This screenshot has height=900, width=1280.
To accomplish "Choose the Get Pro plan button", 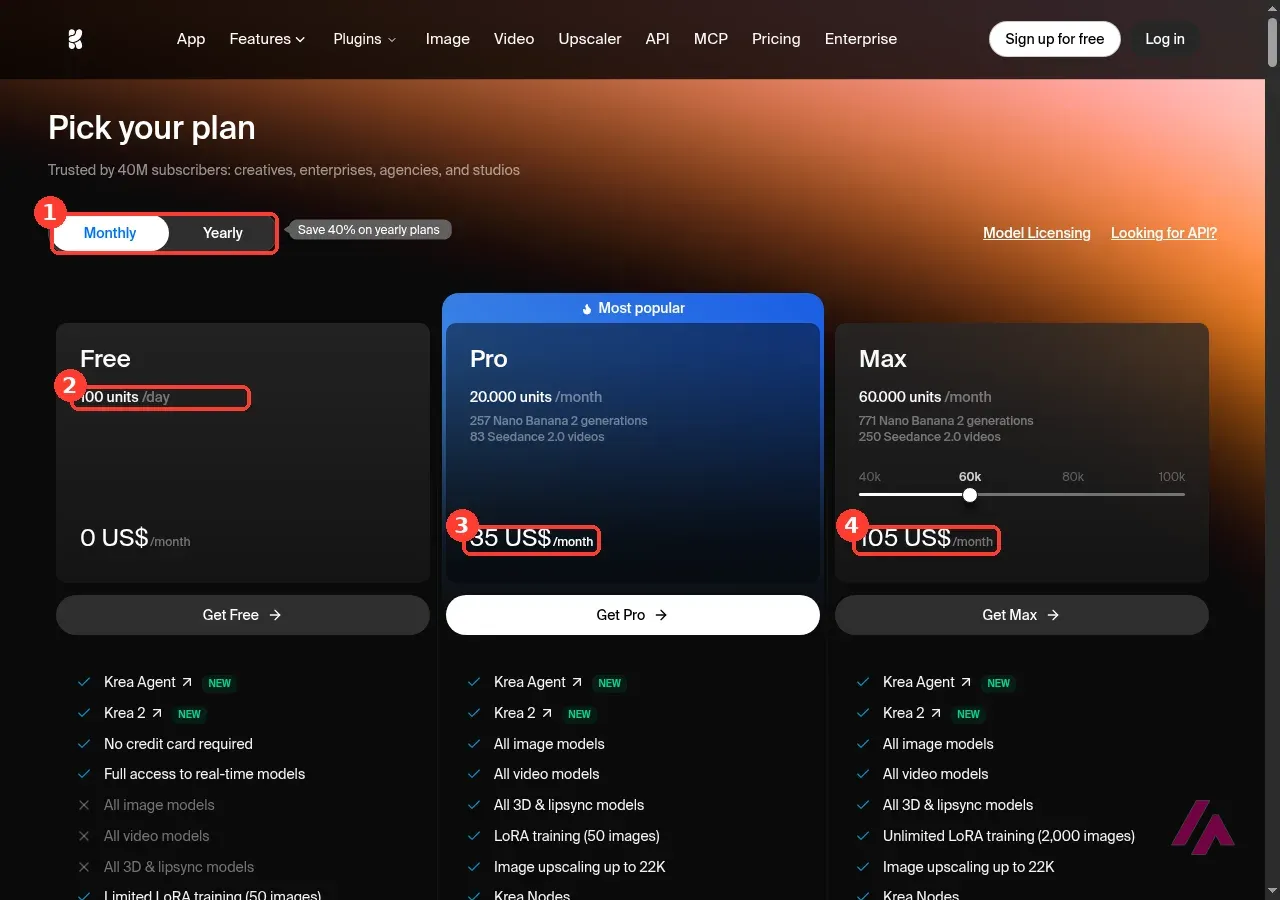I will tap(632, 615).
